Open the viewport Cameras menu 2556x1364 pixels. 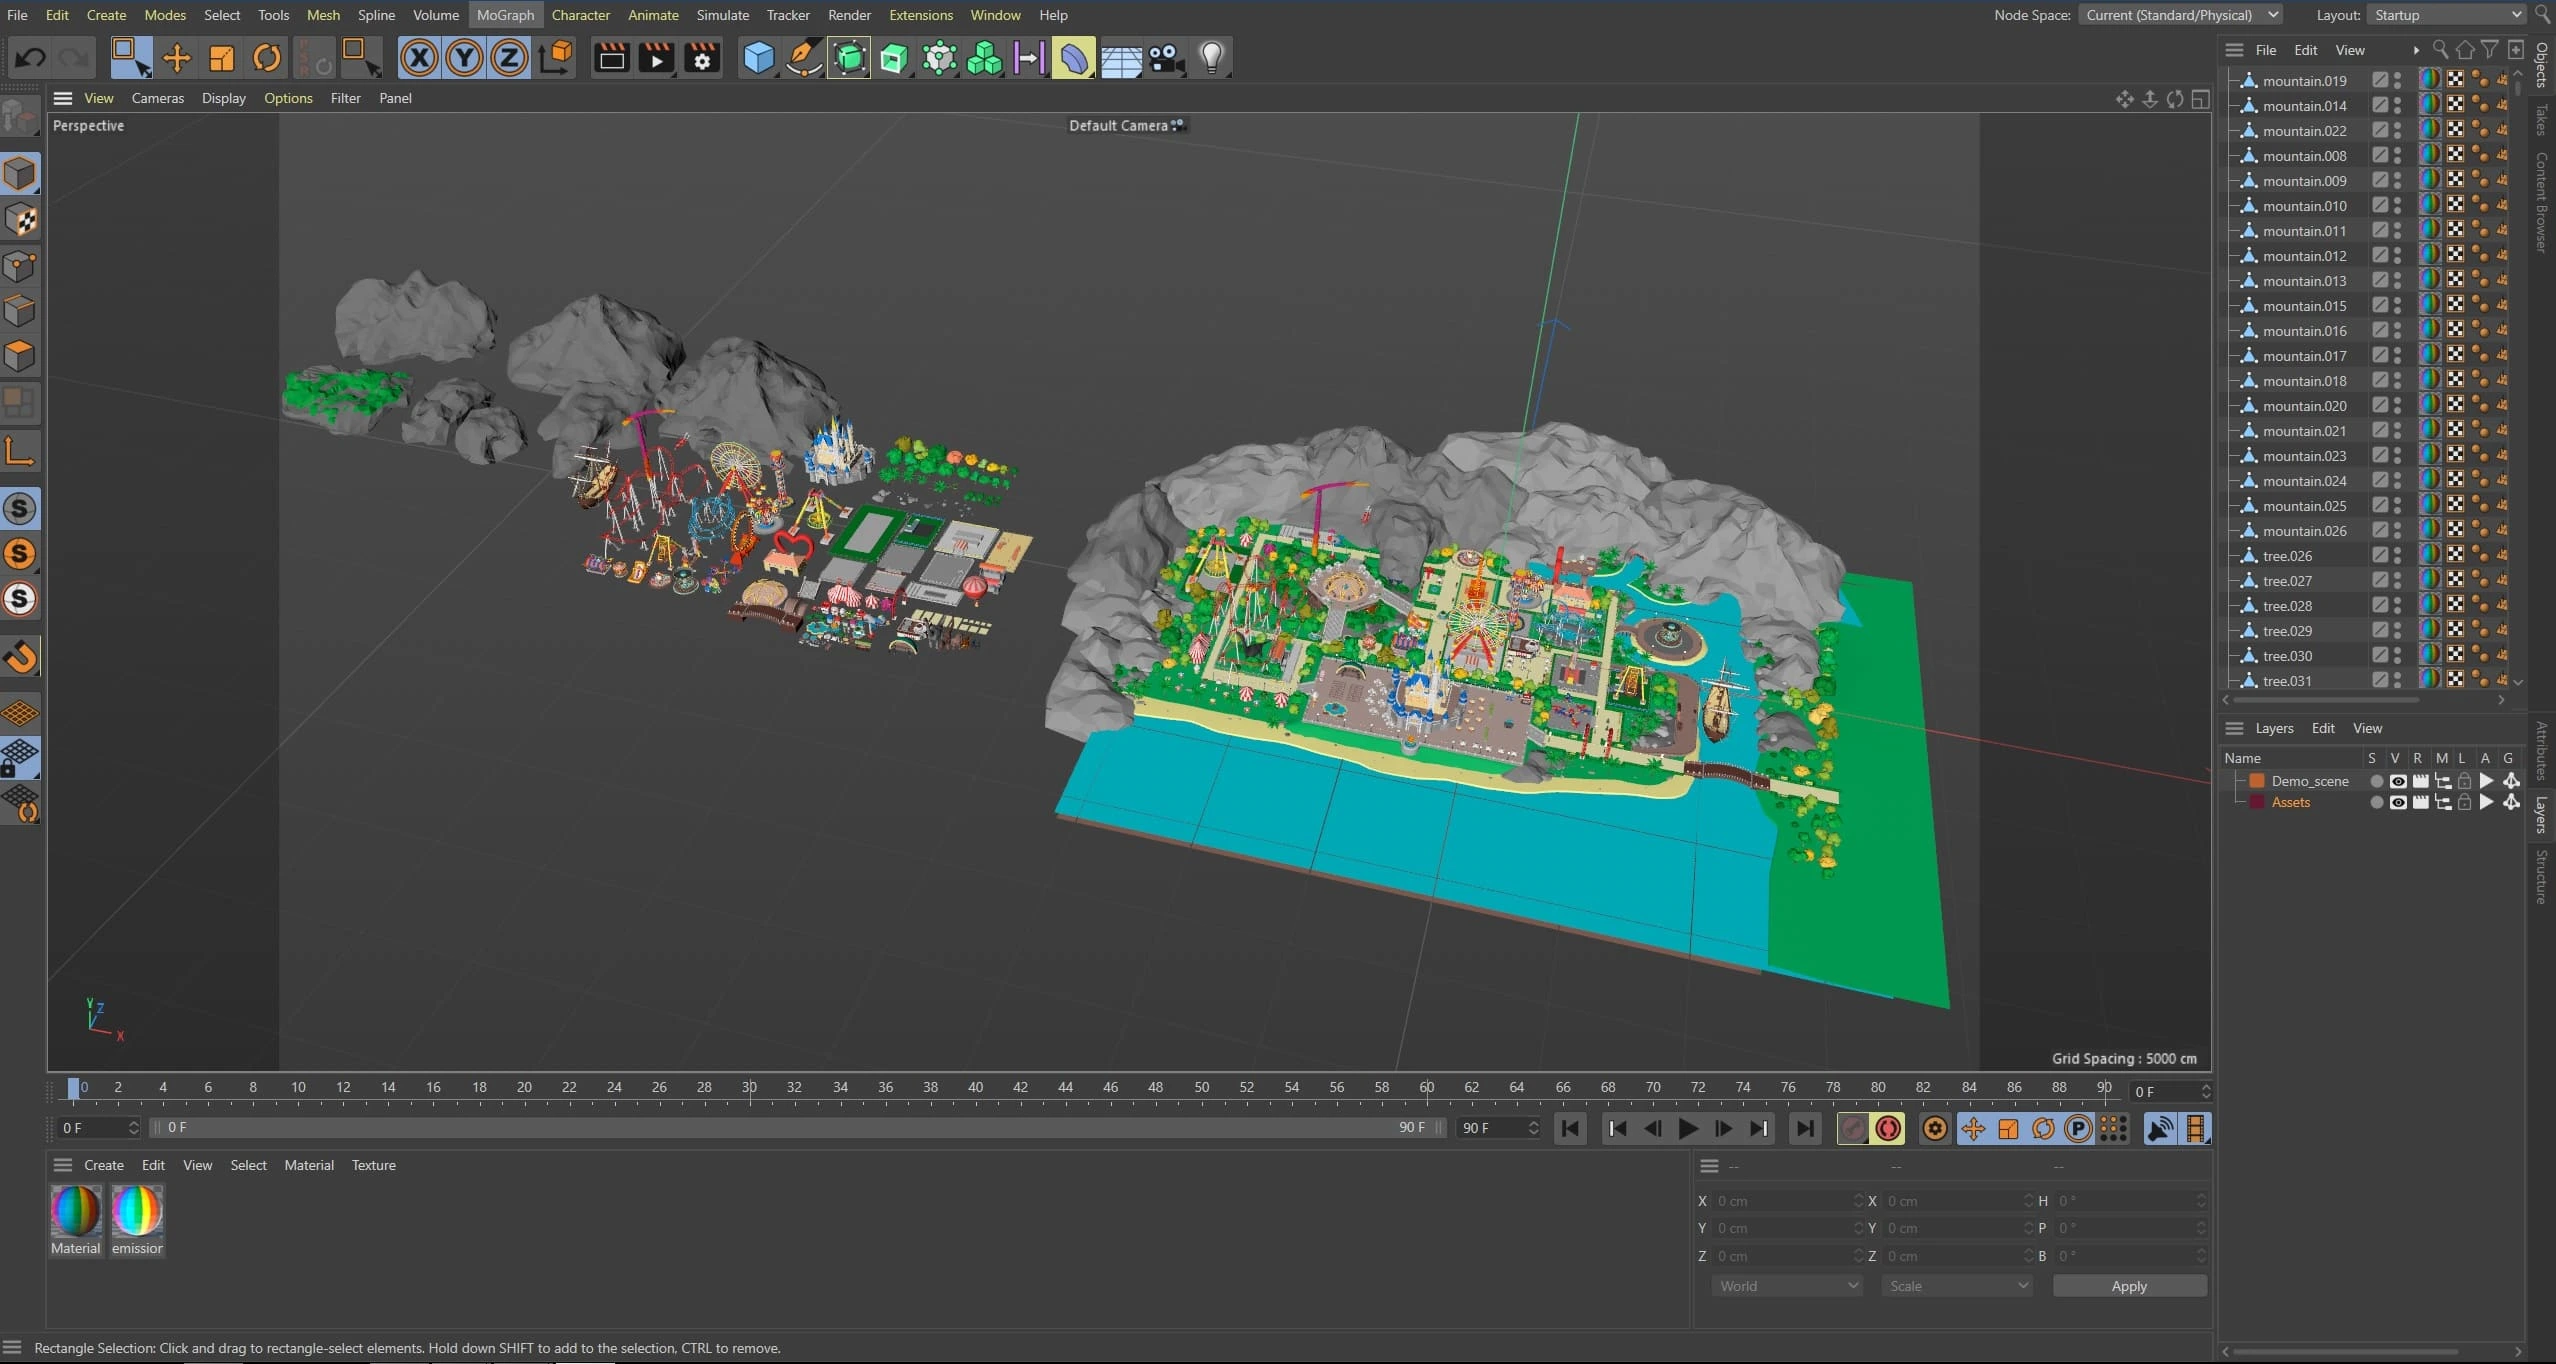158,98
